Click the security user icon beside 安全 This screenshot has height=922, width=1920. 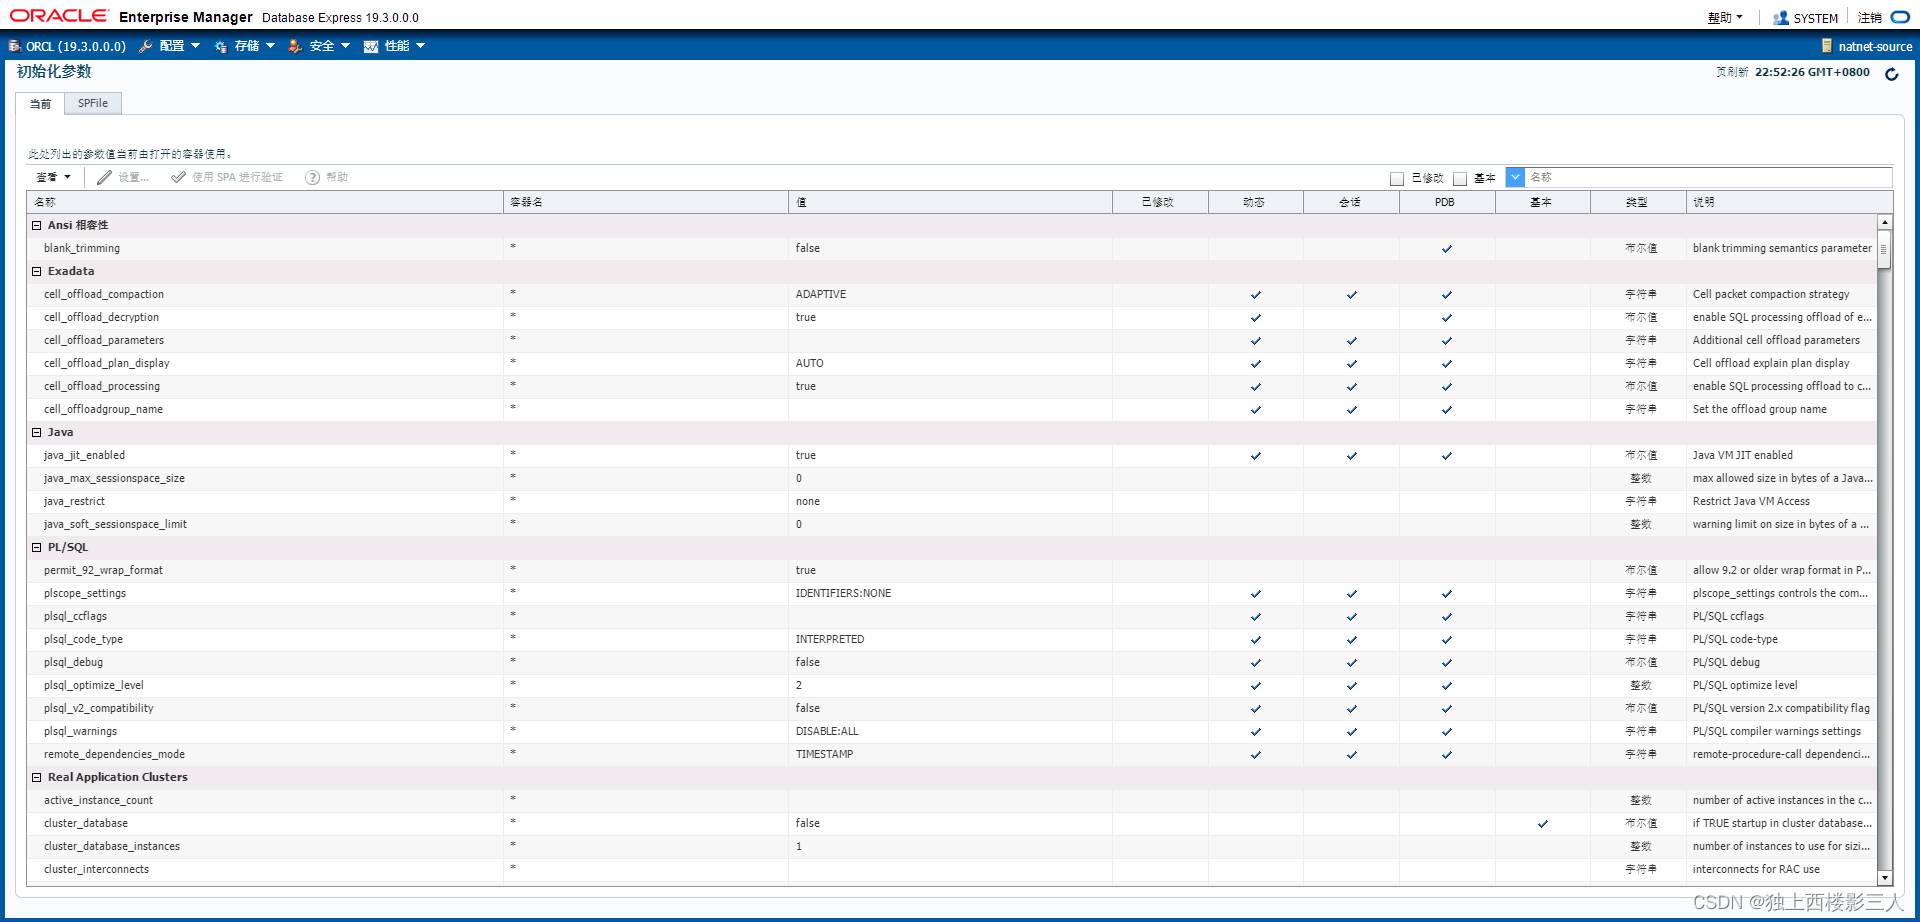pos(295,46)
